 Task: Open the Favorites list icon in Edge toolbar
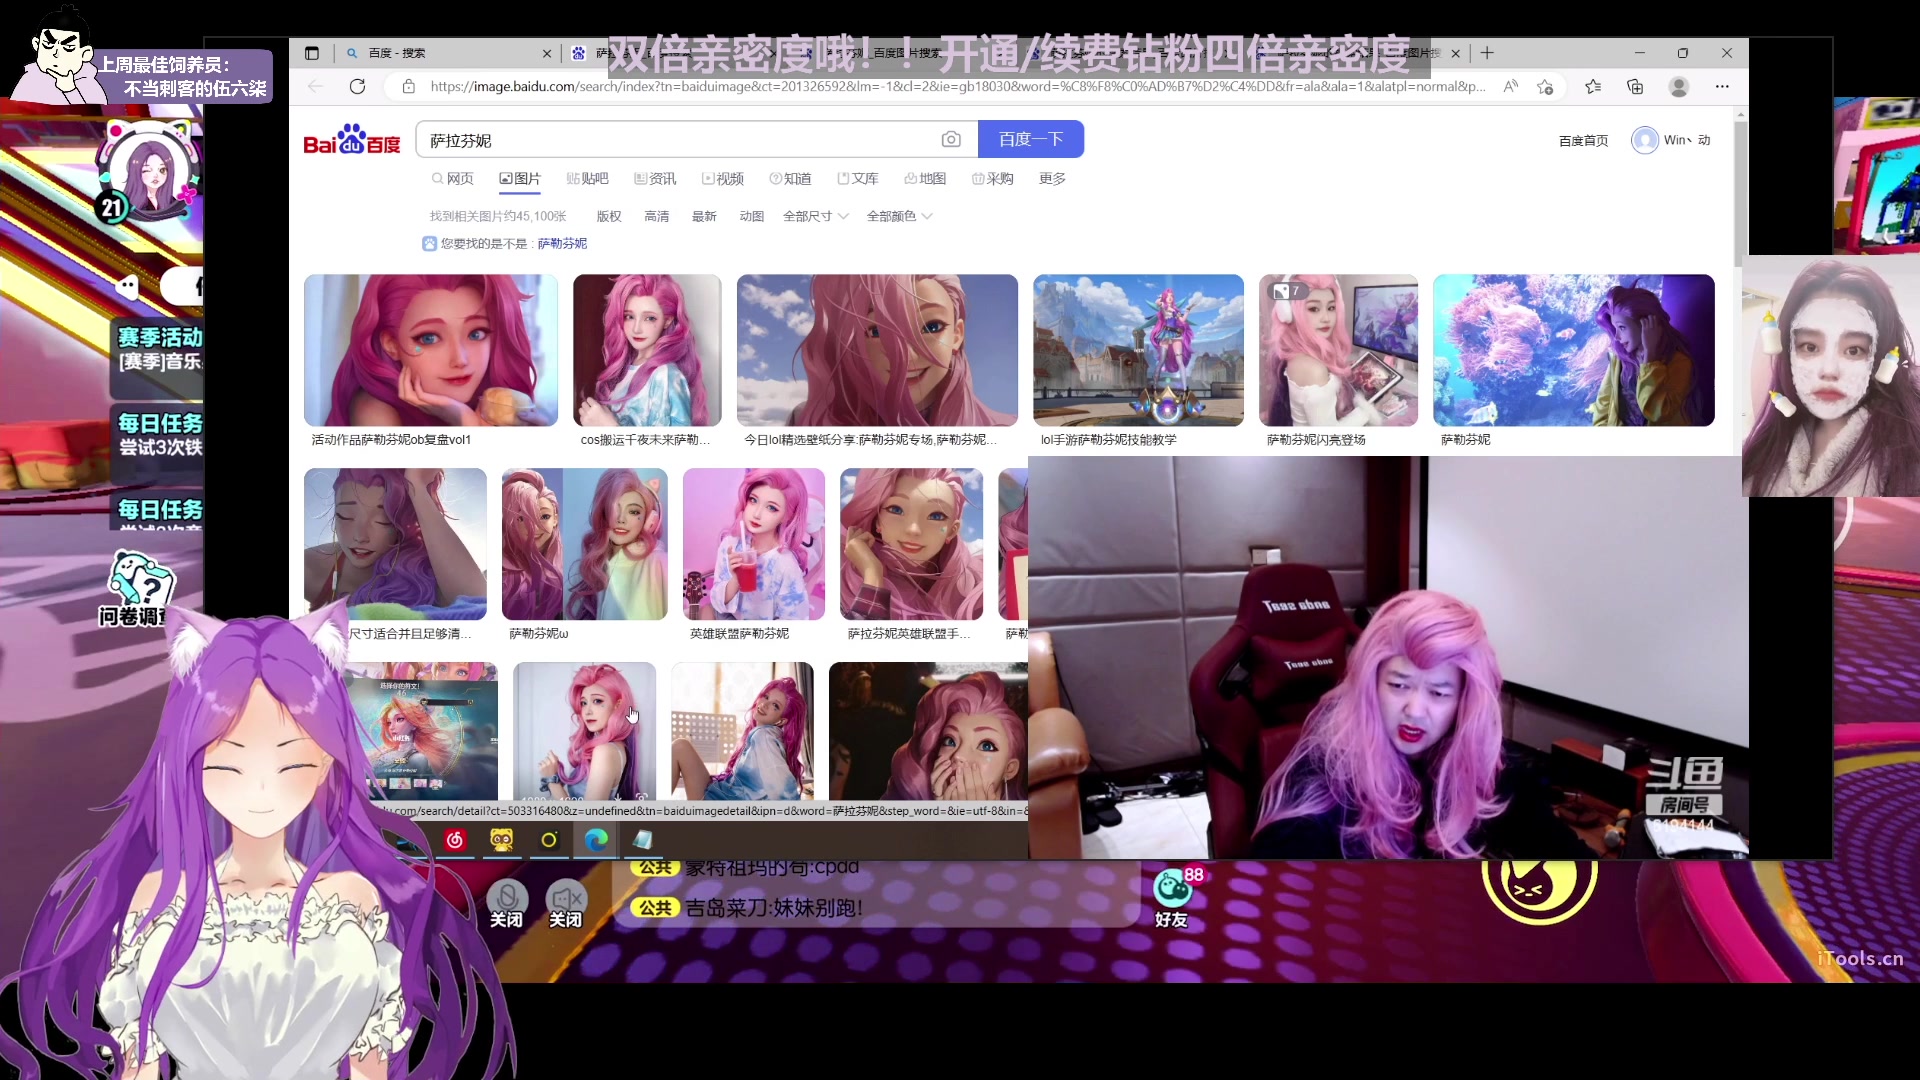tap(1593, 87)
